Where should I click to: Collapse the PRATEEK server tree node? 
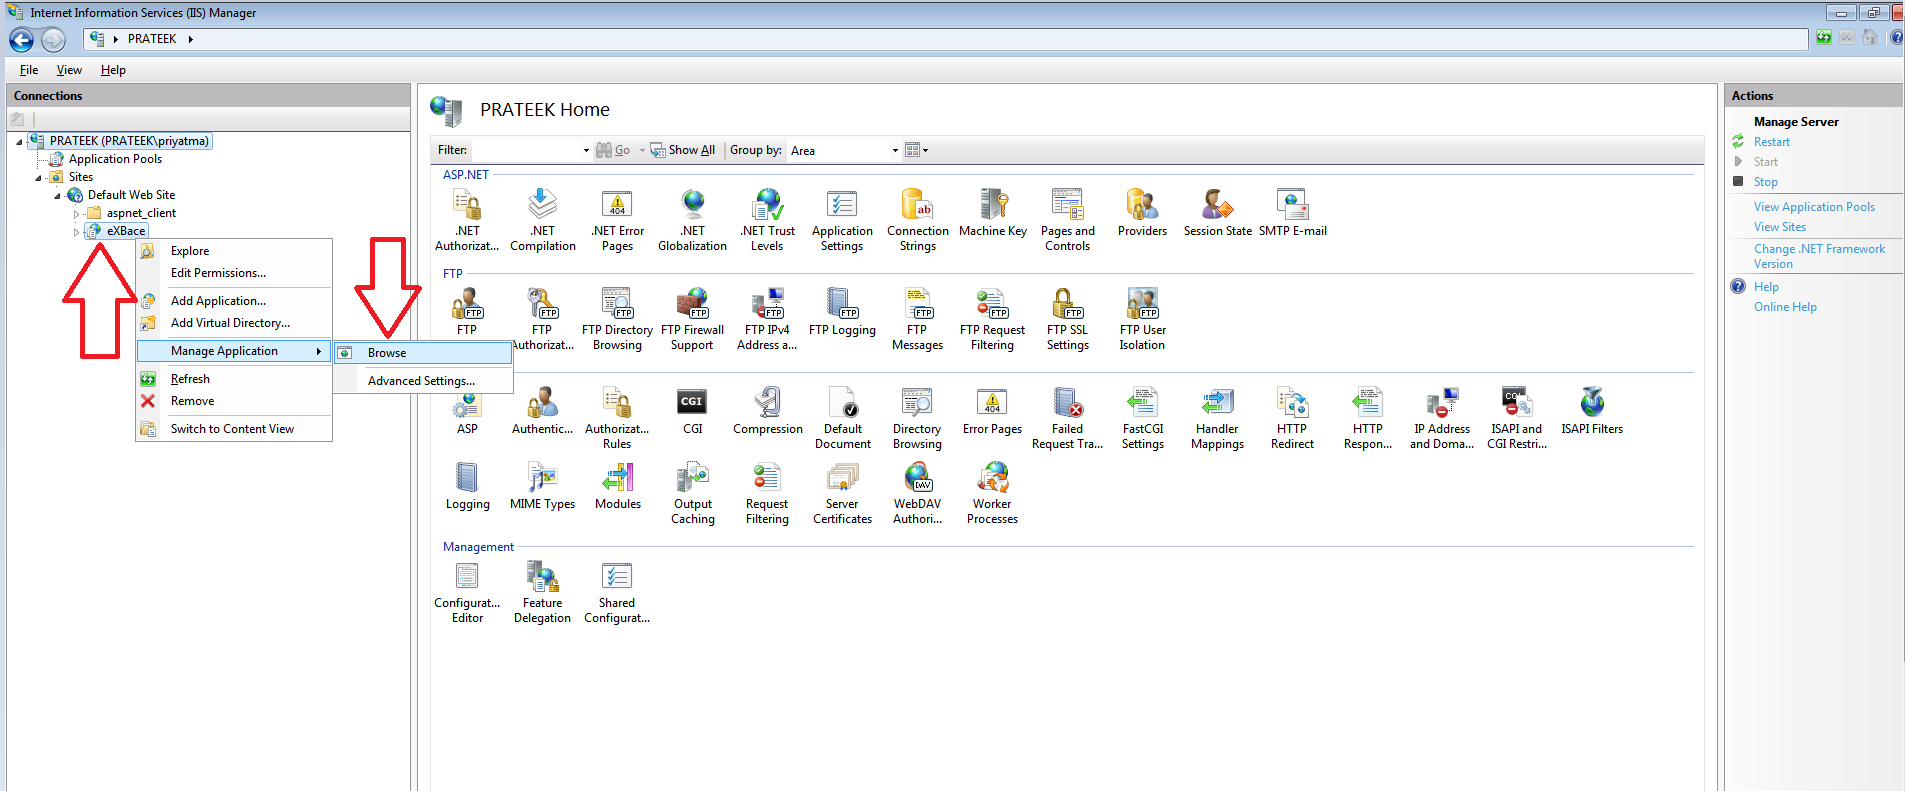tap(20, 141)
